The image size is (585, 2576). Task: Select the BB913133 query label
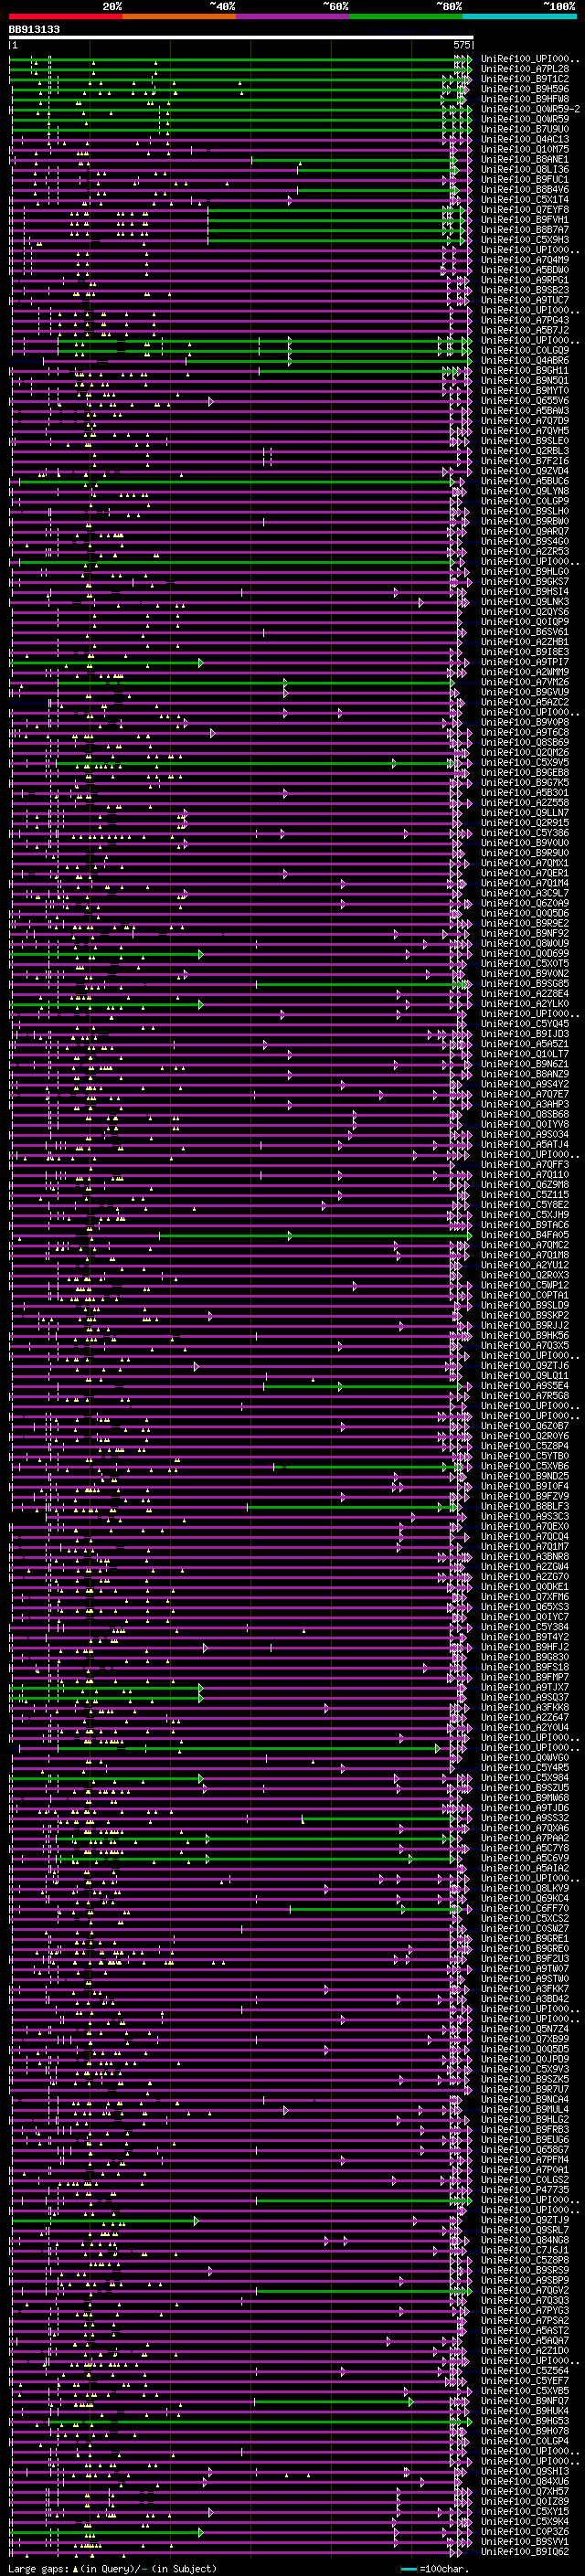(34, 30)
